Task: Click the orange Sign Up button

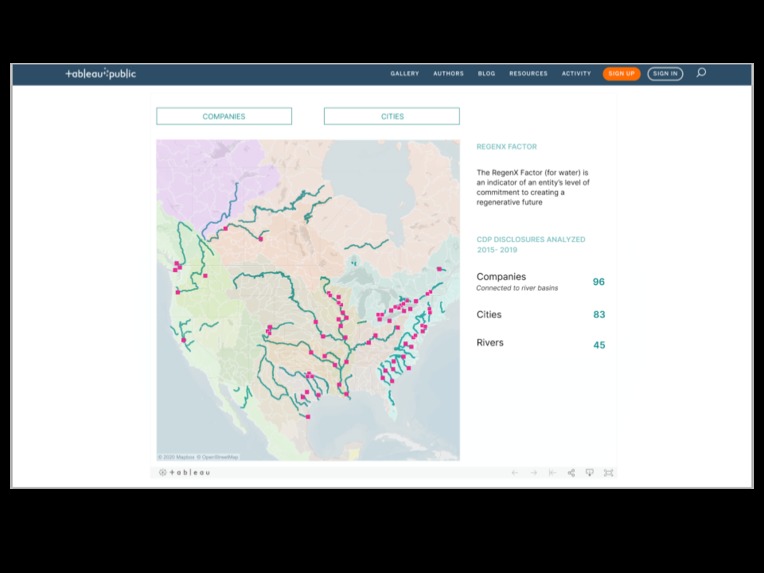Action: tap(621, 74)
